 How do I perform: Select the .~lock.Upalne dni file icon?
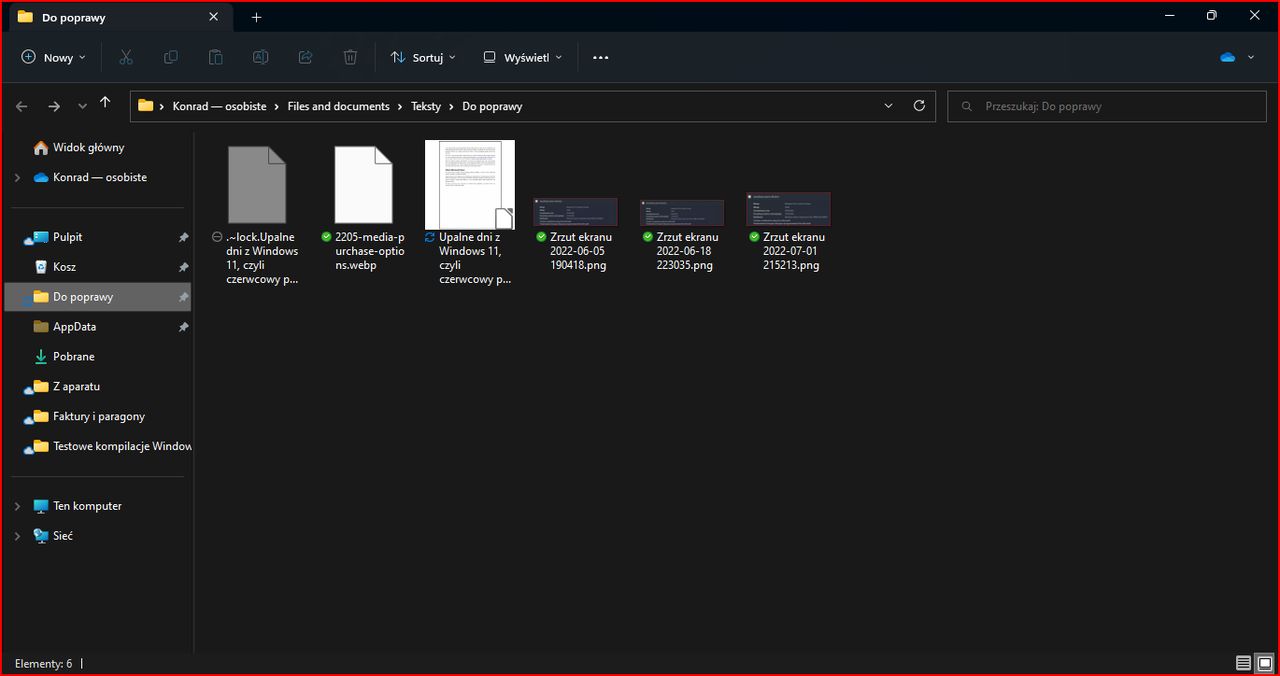tap(257, 184)
